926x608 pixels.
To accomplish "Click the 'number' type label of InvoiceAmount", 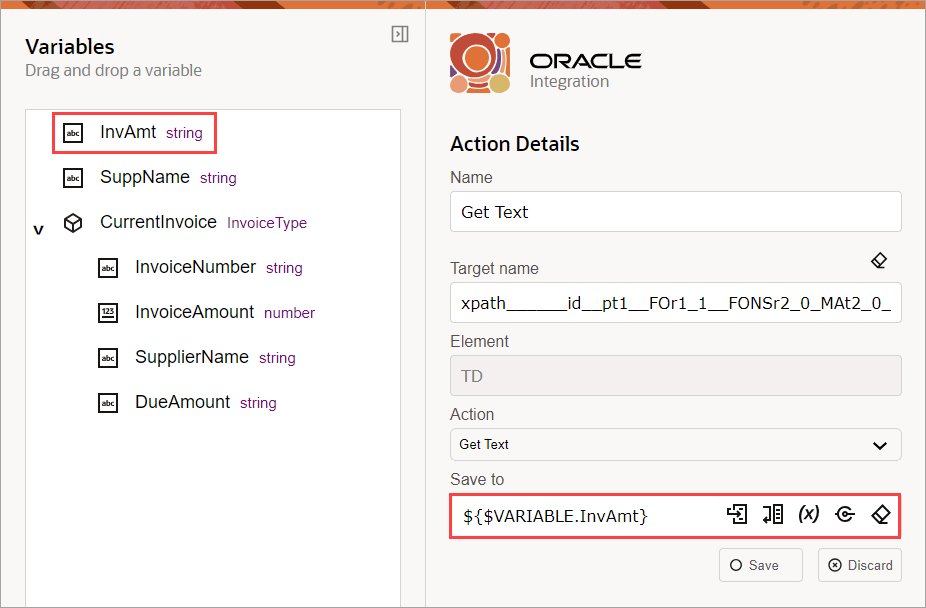I will point(289,313).
